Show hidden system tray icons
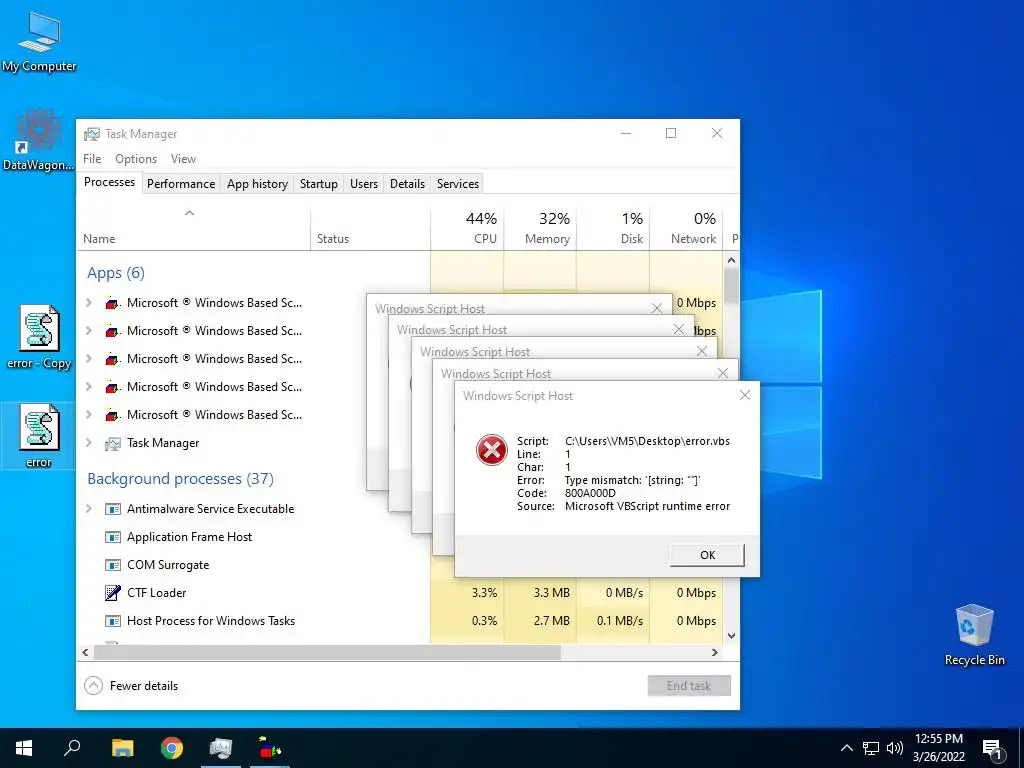 click(846, 748)
